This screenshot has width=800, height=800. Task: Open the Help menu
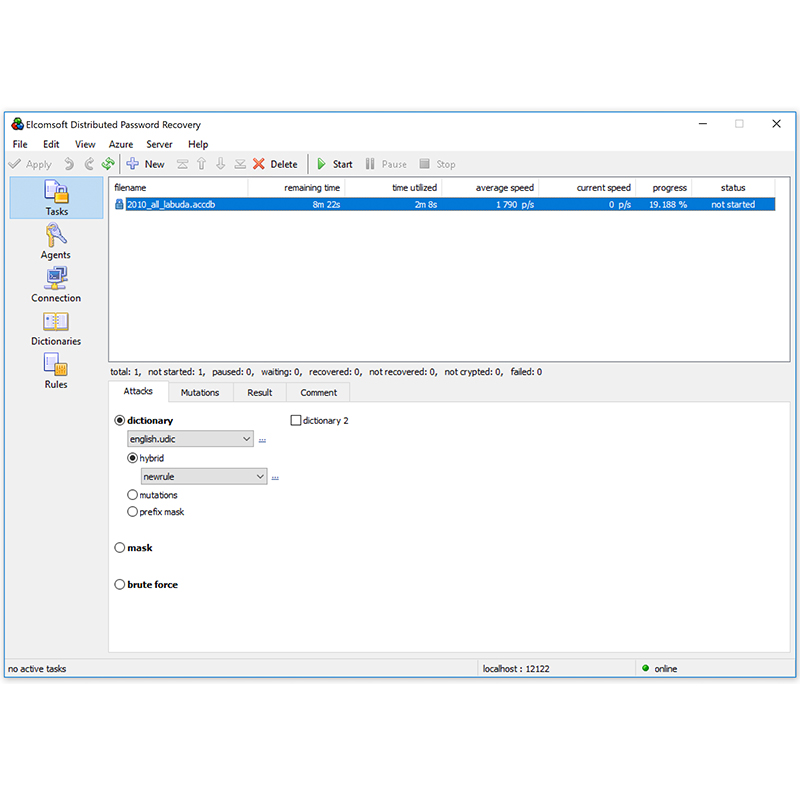point(198,144)
